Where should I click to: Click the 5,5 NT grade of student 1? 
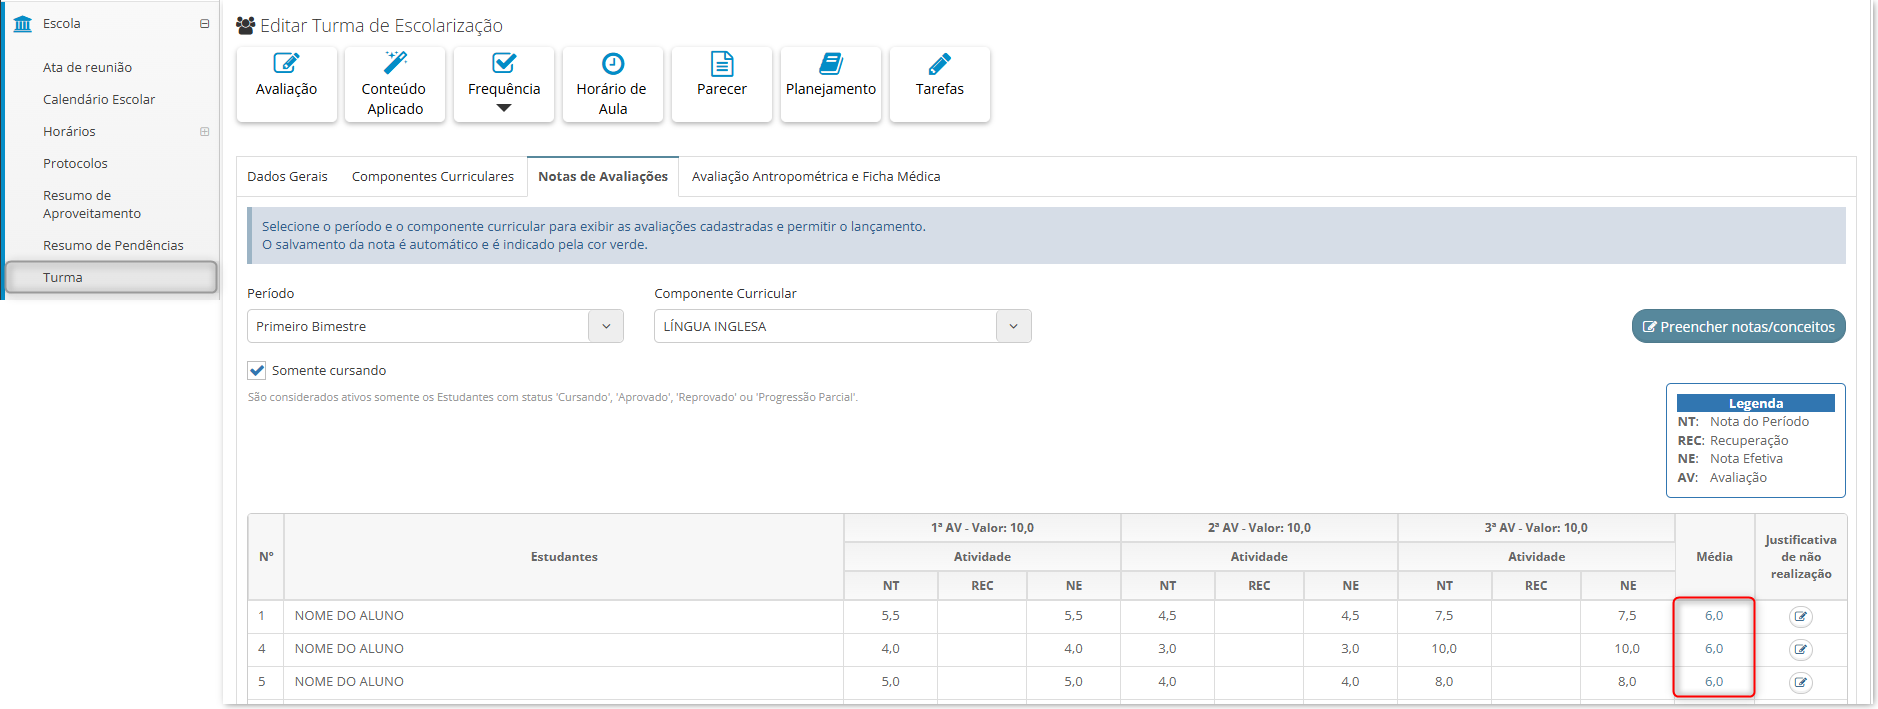[x=890, y=616]
